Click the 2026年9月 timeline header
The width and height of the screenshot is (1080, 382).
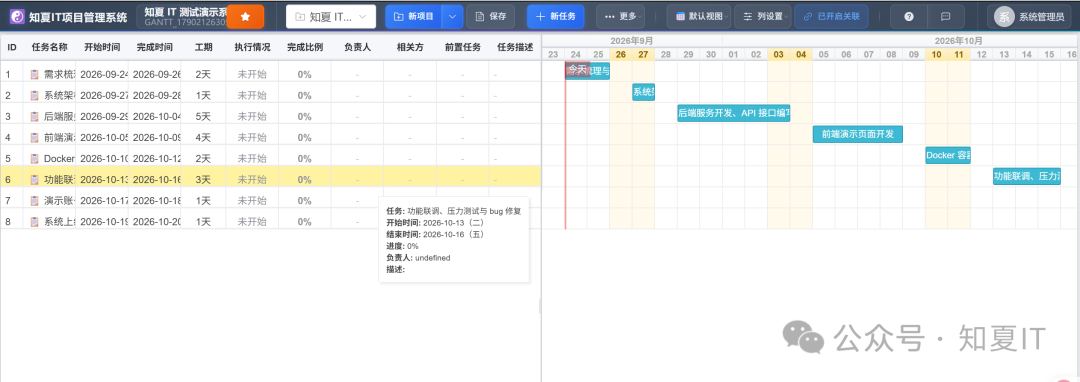point(632,41)
